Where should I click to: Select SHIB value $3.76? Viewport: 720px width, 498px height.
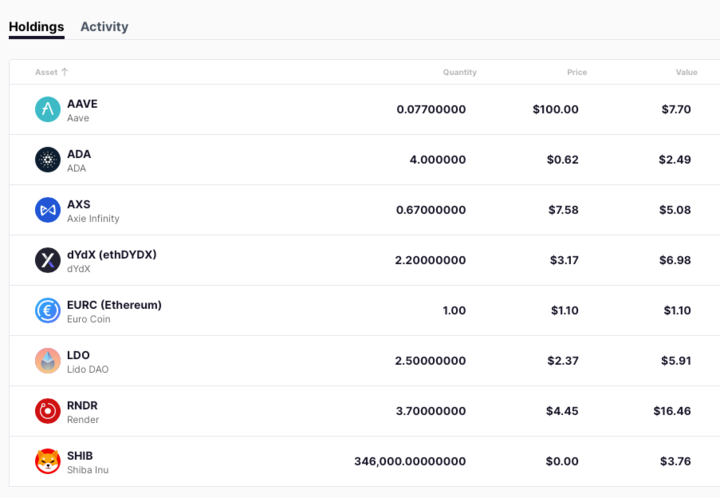click(675, 461)
